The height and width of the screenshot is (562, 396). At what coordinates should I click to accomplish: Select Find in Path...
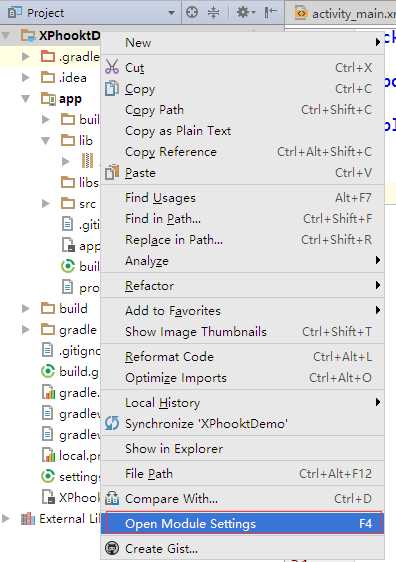(x=243, y=219)
